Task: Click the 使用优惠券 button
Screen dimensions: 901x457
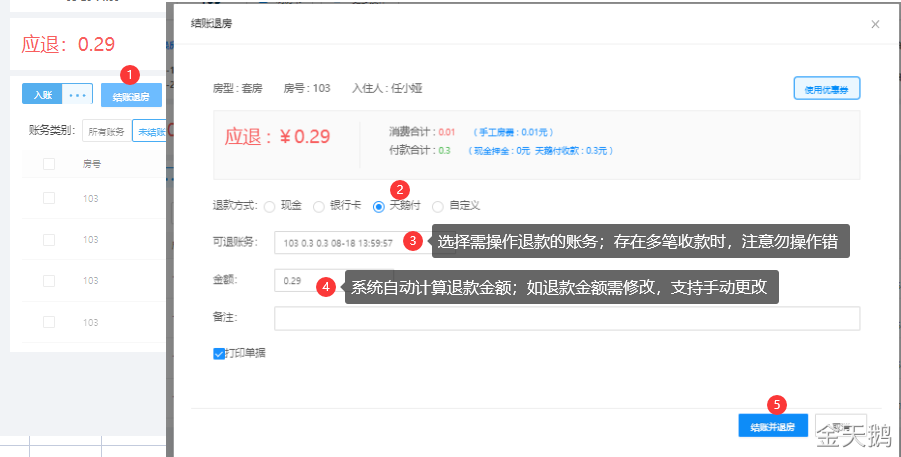Action: click(x=826, y=89)
